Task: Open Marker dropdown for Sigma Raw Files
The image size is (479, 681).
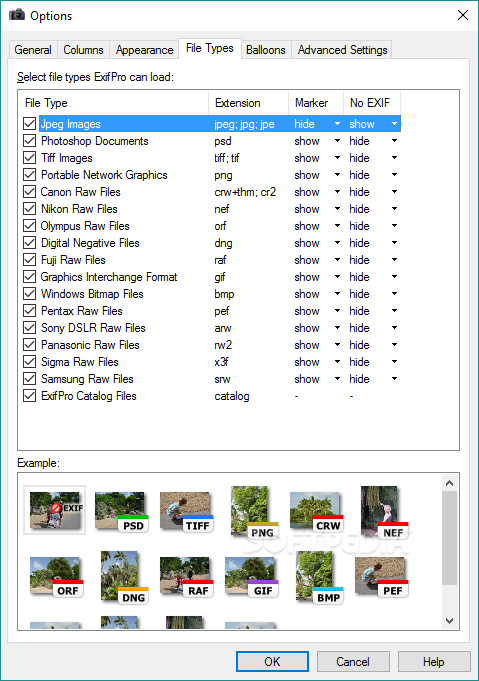Action: [337, 362]
